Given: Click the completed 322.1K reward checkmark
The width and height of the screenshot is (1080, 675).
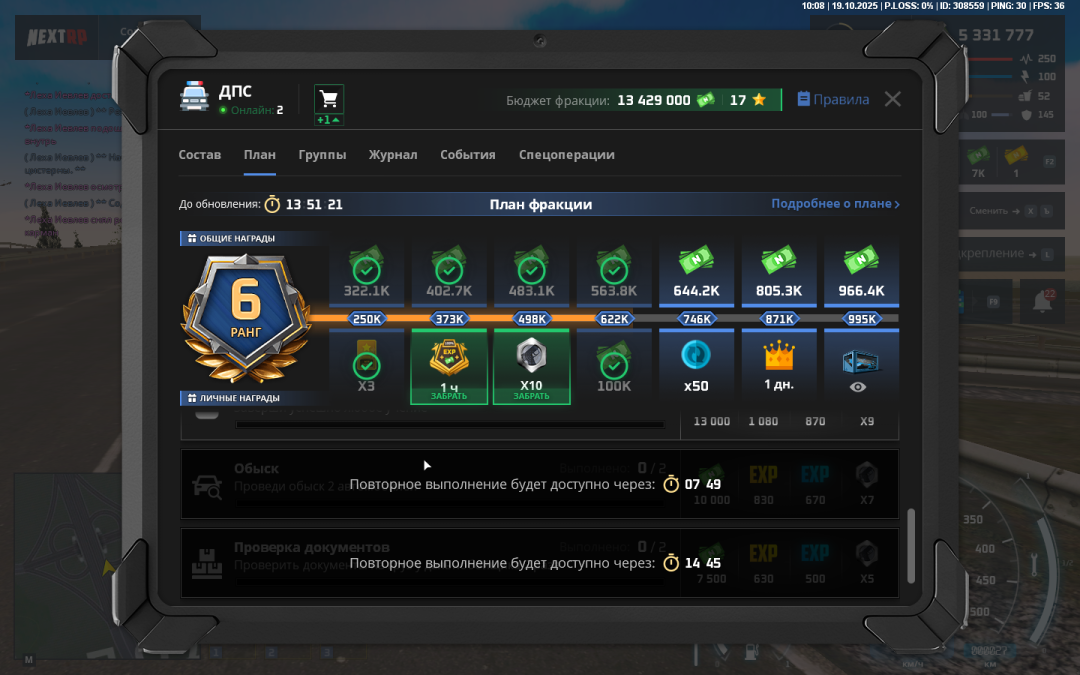Looking at the screenshot, I should coord(367,270).
